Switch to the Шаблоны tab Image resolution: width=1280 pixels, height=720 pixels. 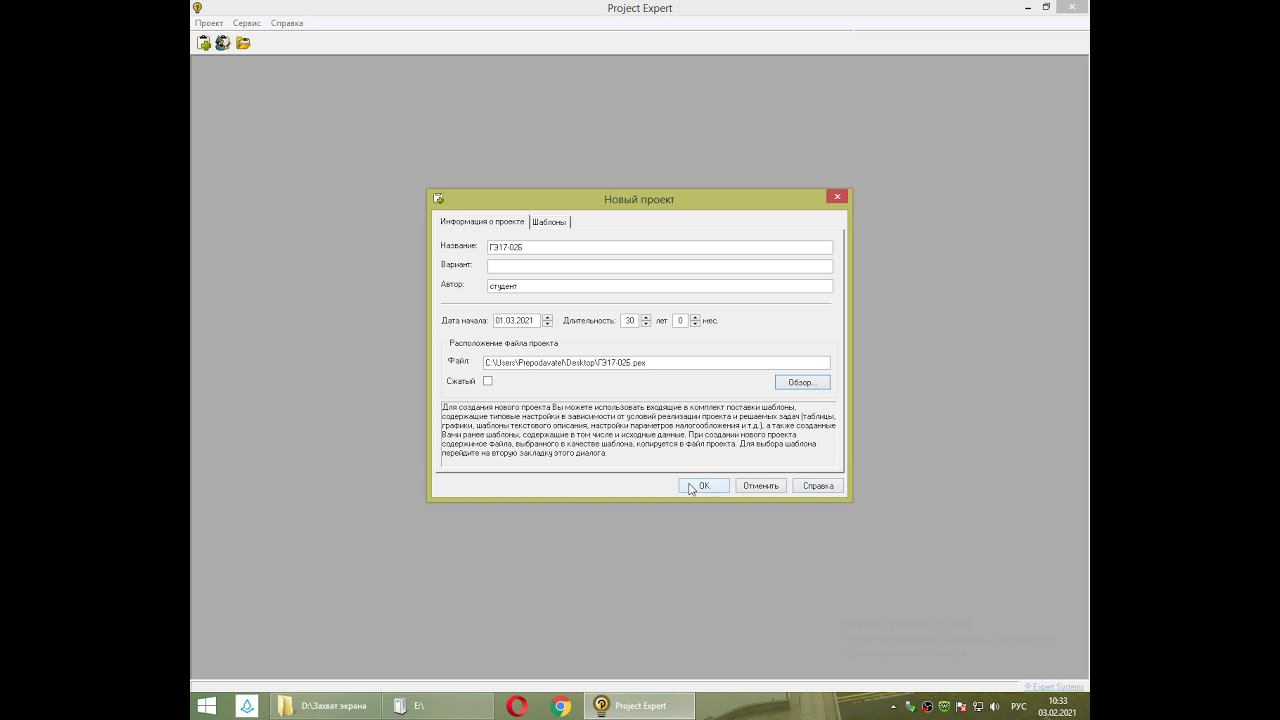[x=549, y=222]
